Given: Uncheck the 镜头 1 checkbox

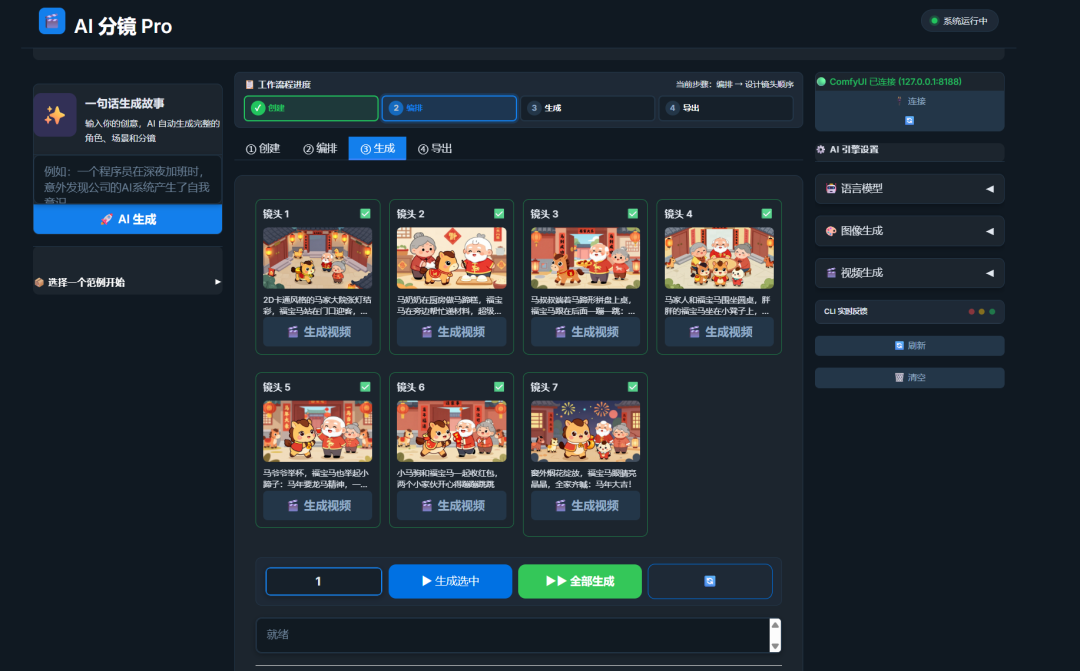Looking at the screenshot, I should 365,213.
